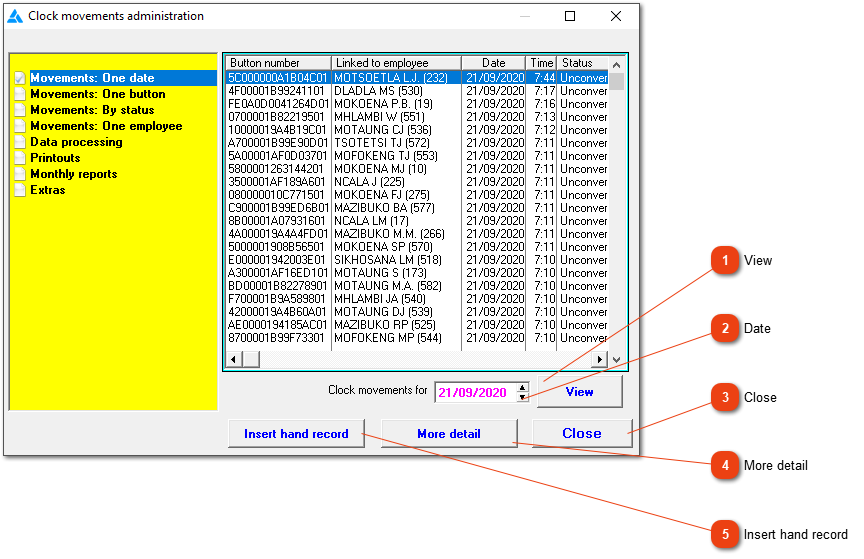Click Insert hand record button
The width and height of the screenshot is (864, 559).
296,434
